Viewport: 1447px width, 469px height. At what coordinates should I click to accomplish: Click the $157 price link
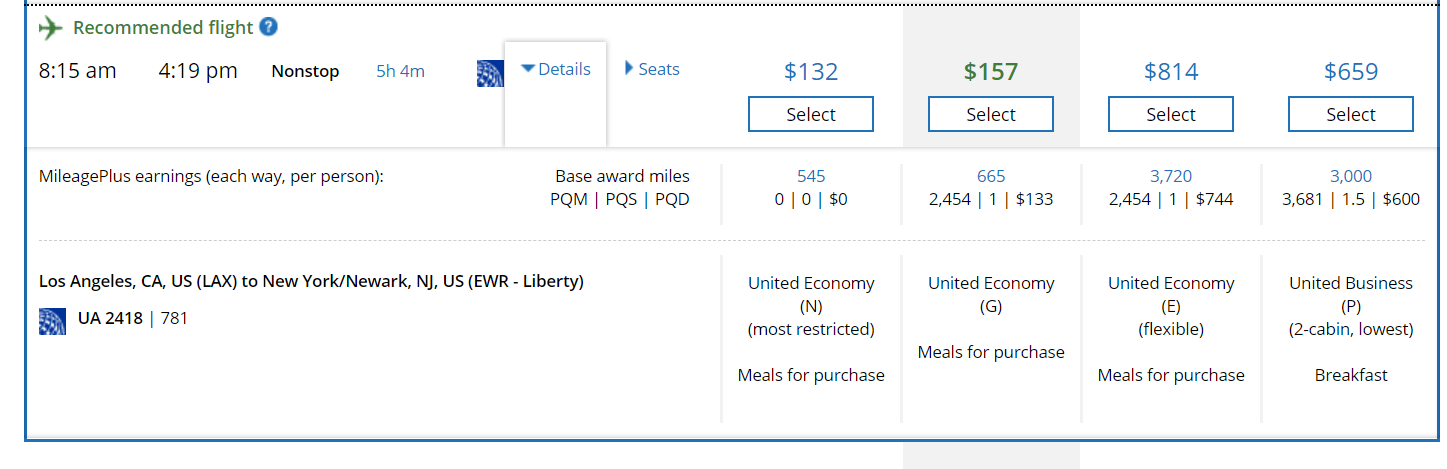(x=991, y=72)
